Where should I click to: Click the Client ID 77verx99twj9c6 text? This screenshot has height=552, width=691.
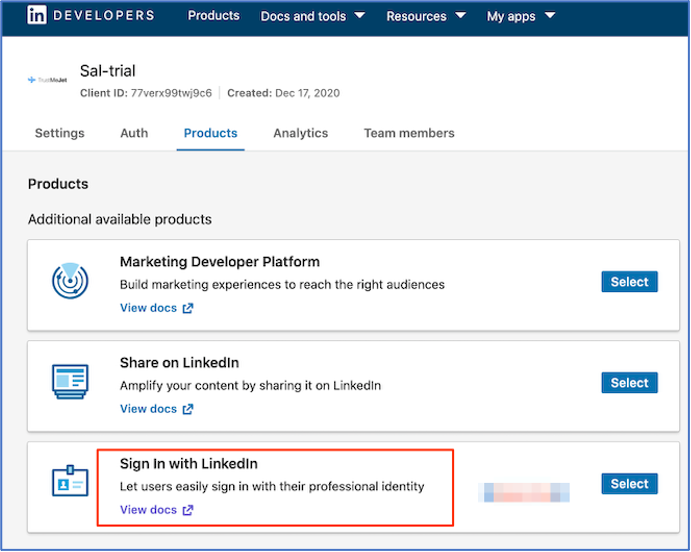point(146,93)
